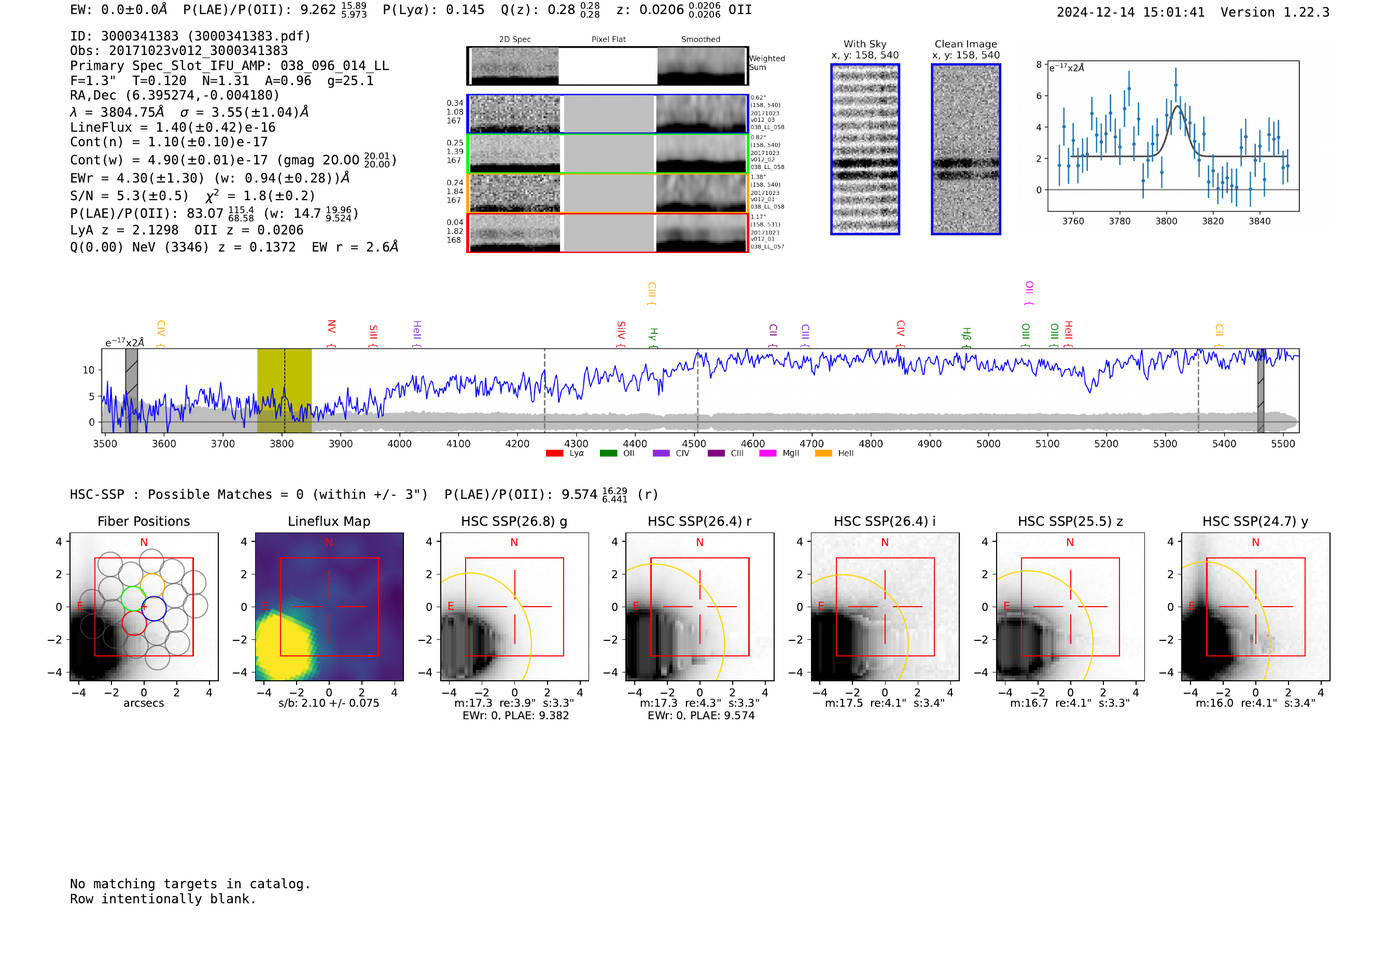Open the HSC SSP(24.7) y cutout
1400x953 pixels.
click(x=1255, y=606)
